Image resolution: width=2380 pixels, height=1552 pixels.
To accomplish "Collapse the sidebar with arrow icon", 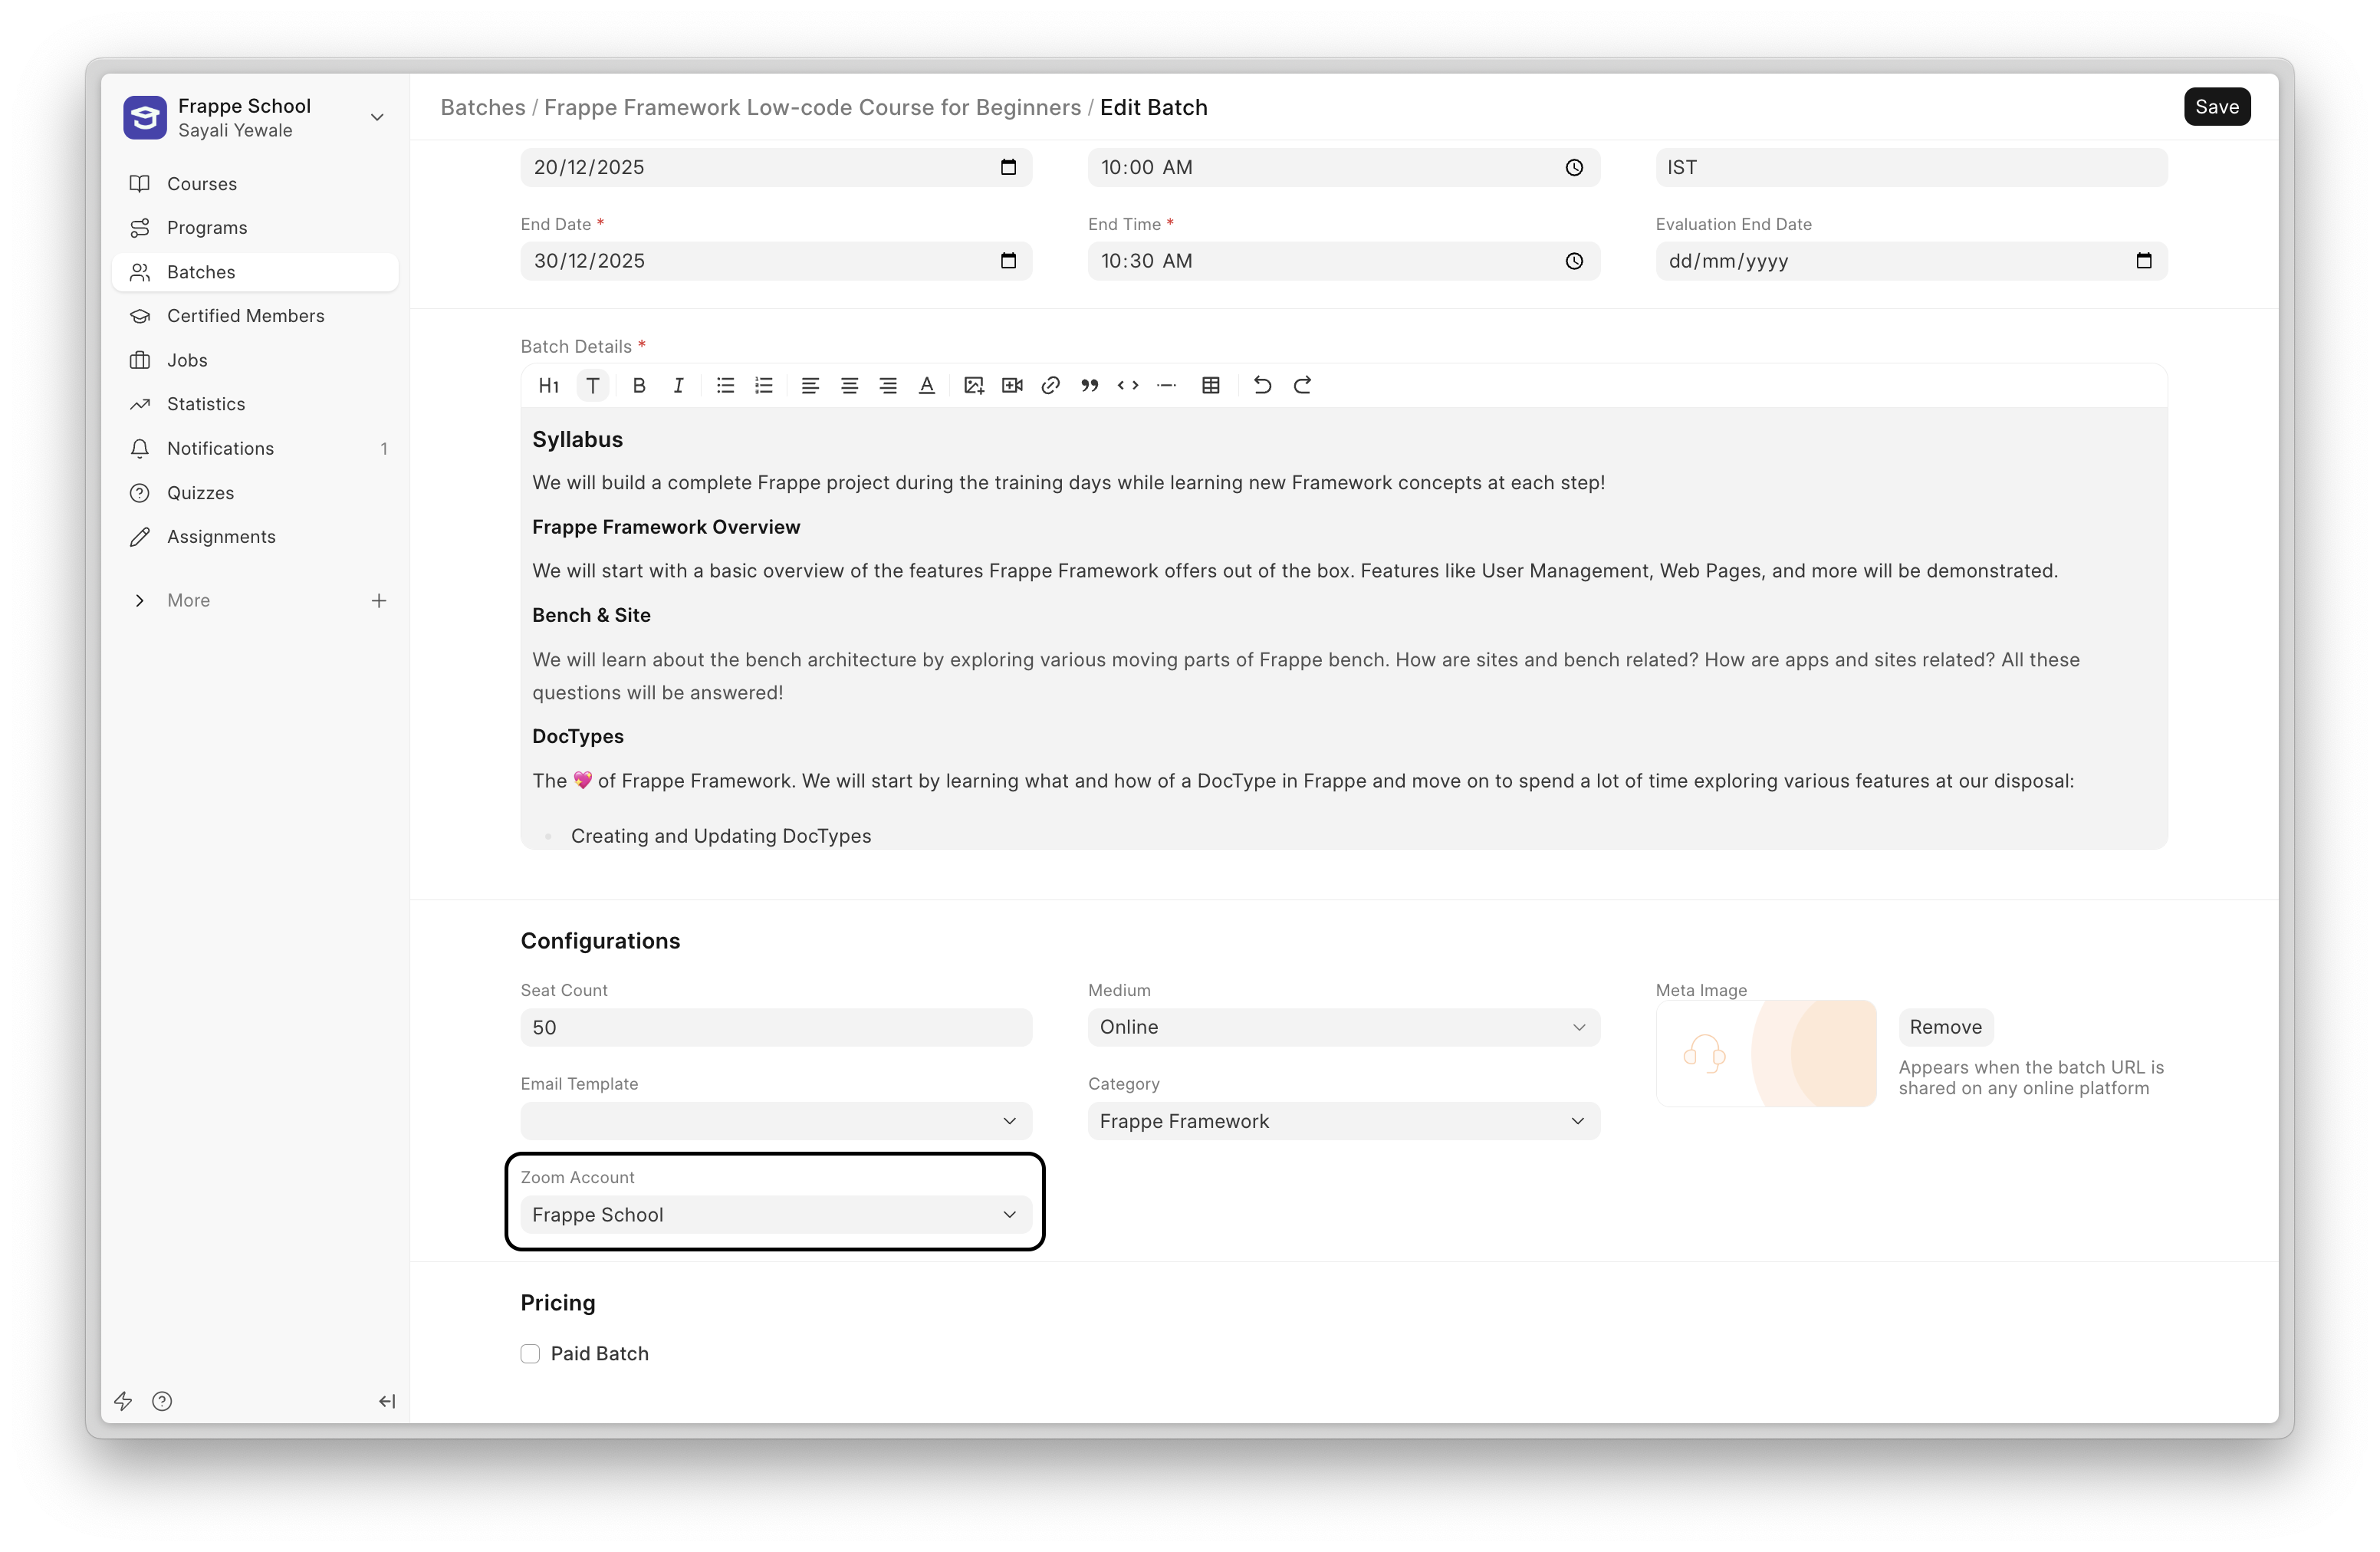I will 387,1401.
